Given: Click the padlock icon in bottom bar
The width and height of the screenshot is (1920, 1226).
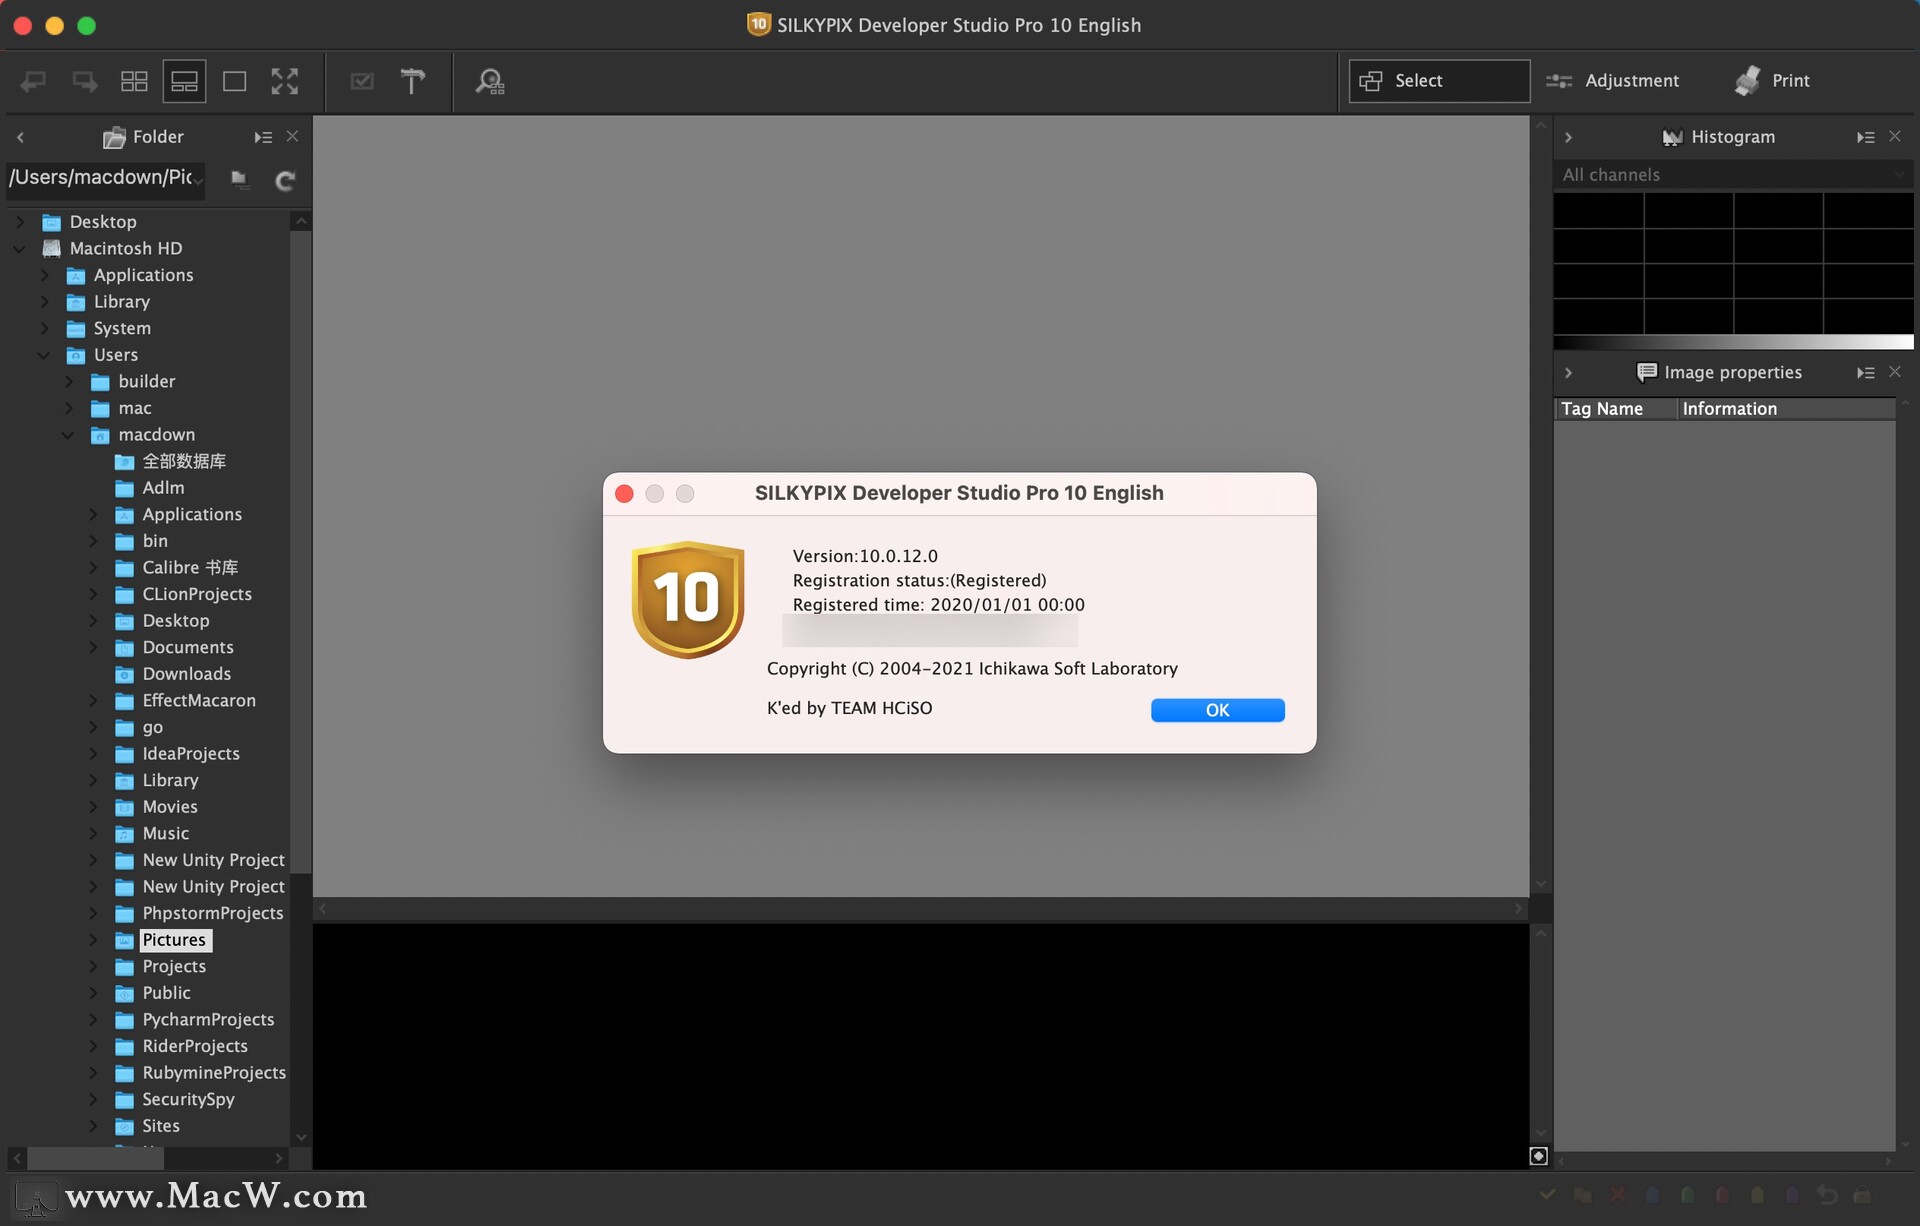Looking at the screenshot, I should [1862, 1194].
